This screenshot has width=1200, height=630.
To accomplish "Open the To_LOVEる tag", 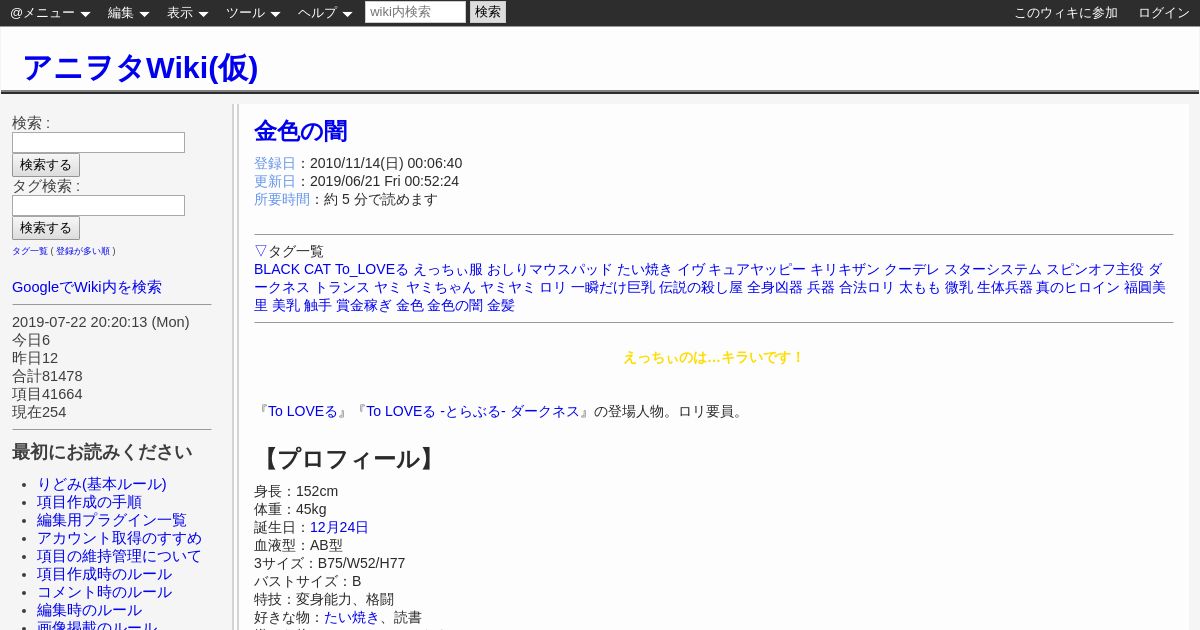I will [372, 269].
